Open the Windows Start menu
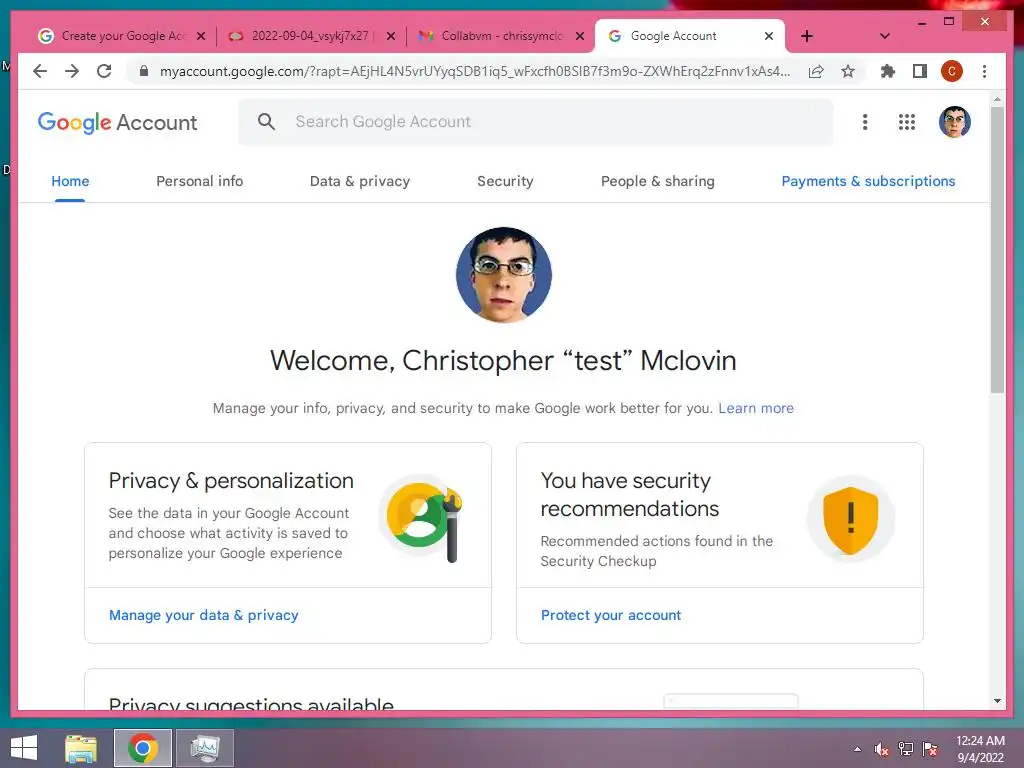Image resolution: width=1024 pixels, height=768 pixels. pos(24,748)
